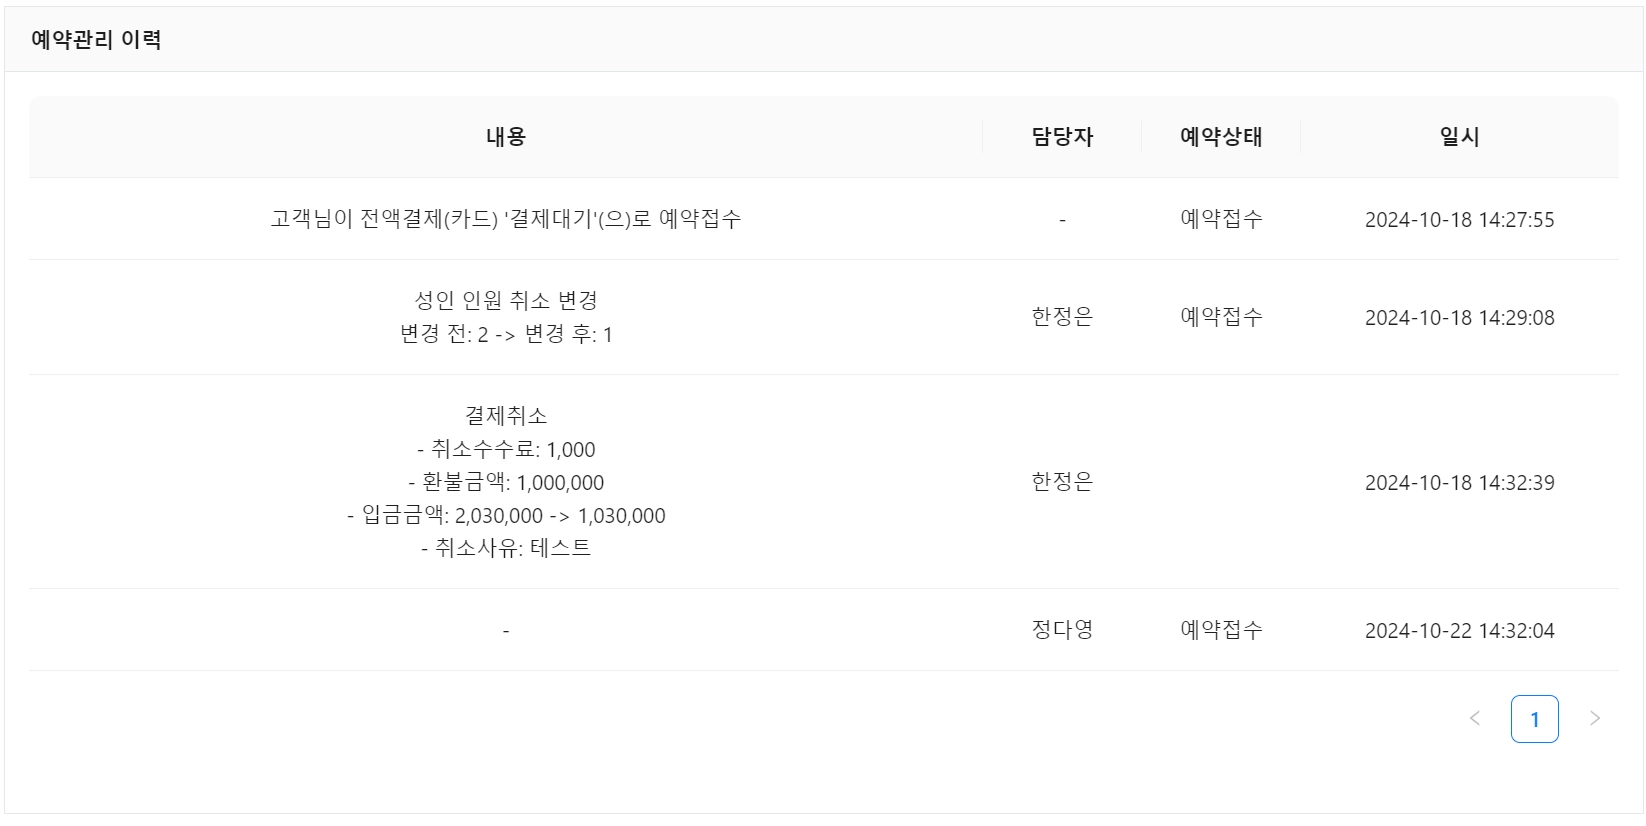Select the 성인 인원 취소 변경 entry
The width and height of the screenshot is (1646, 826).
click(x=505, y=300)
